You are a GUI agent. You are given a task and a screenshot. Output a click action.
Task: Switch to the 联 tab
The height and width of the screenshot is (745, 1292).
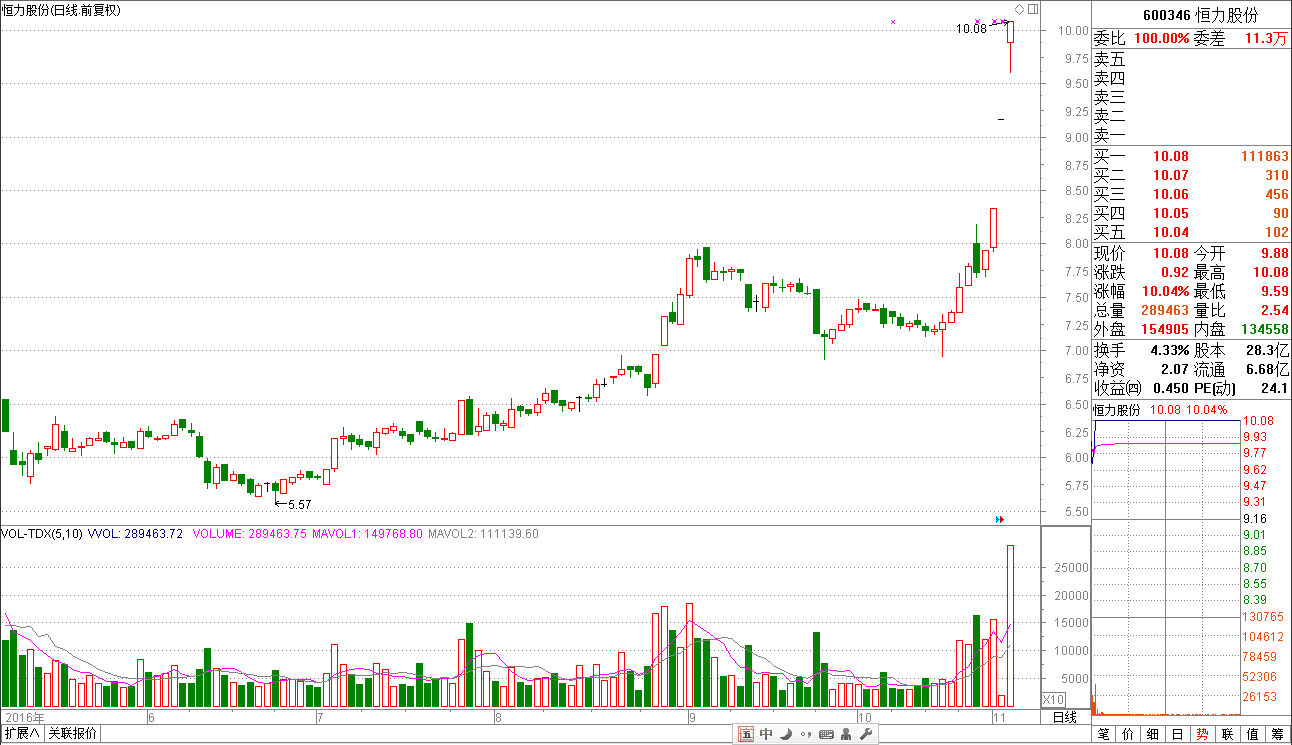coord(1228,734)
